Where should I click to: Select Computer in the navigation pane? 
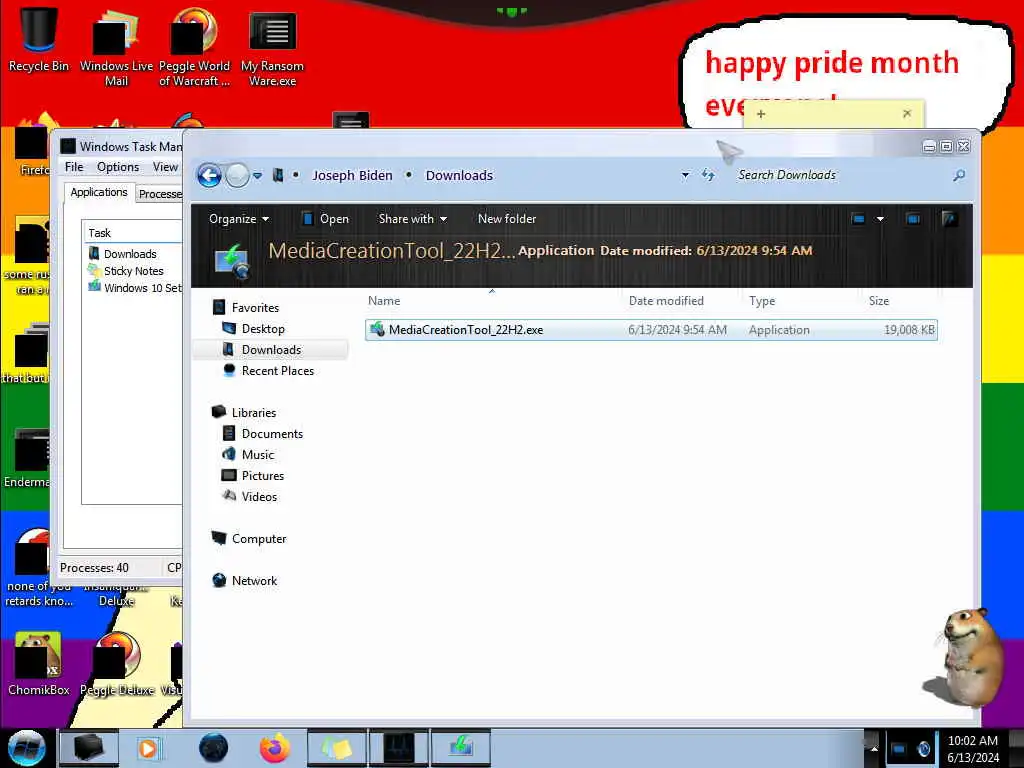click(x=249, y=539)
